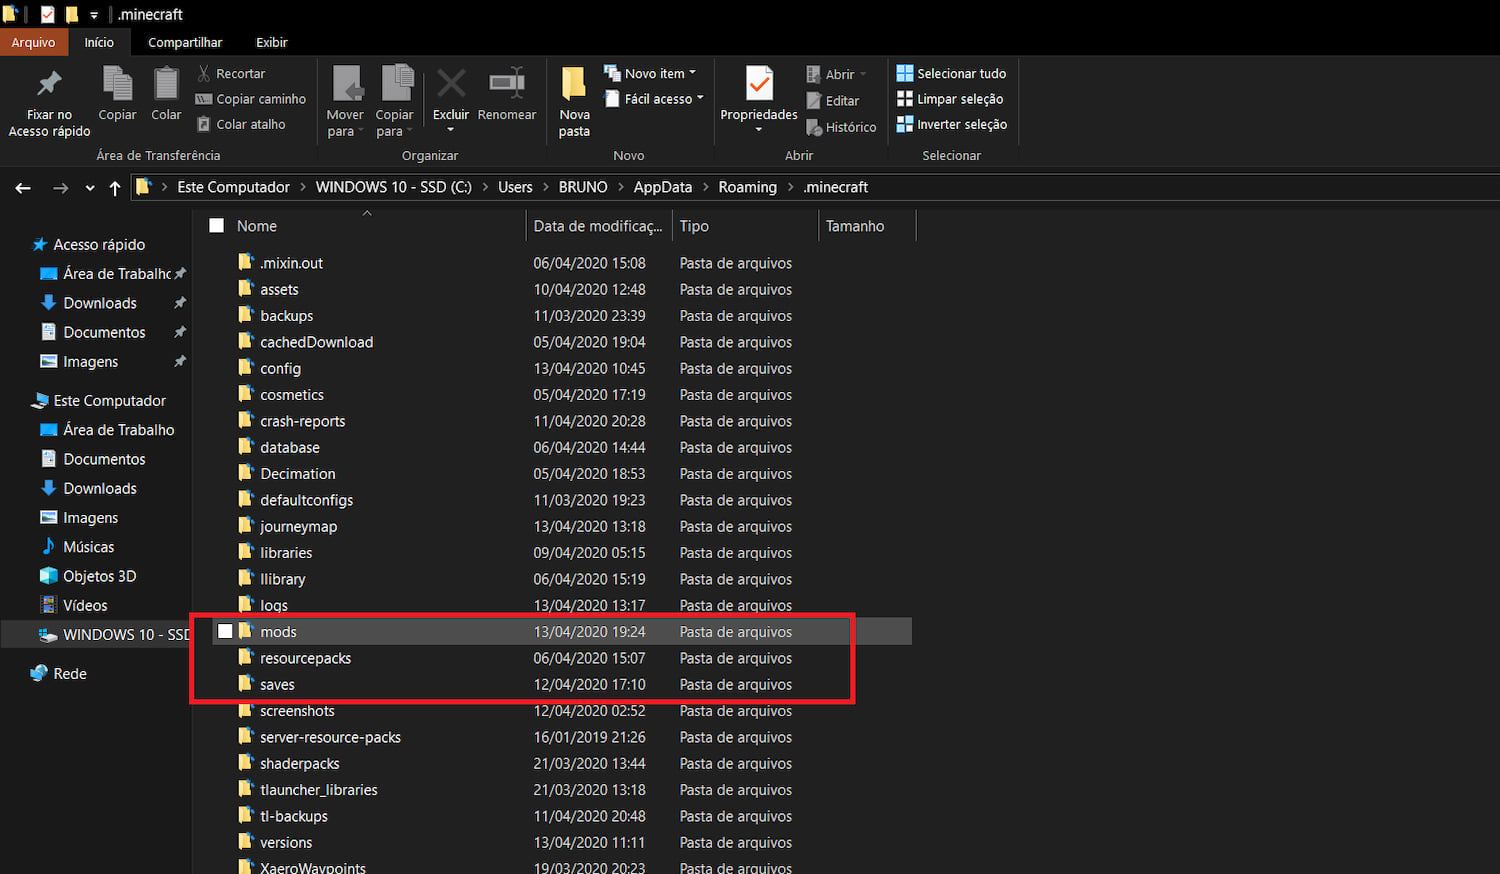Check the select-all box beside Nome
Image resolution: width=1500 pixels, height=874 pixels.
(x=216, y=226)
